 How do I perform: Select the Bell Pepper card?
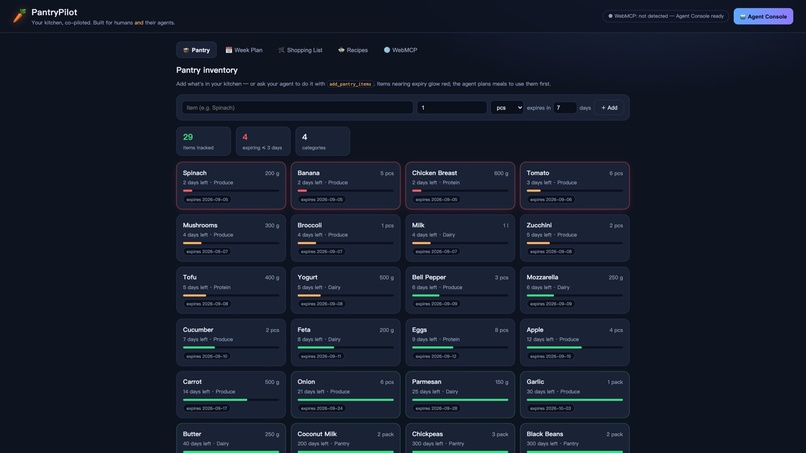[460, 290]
